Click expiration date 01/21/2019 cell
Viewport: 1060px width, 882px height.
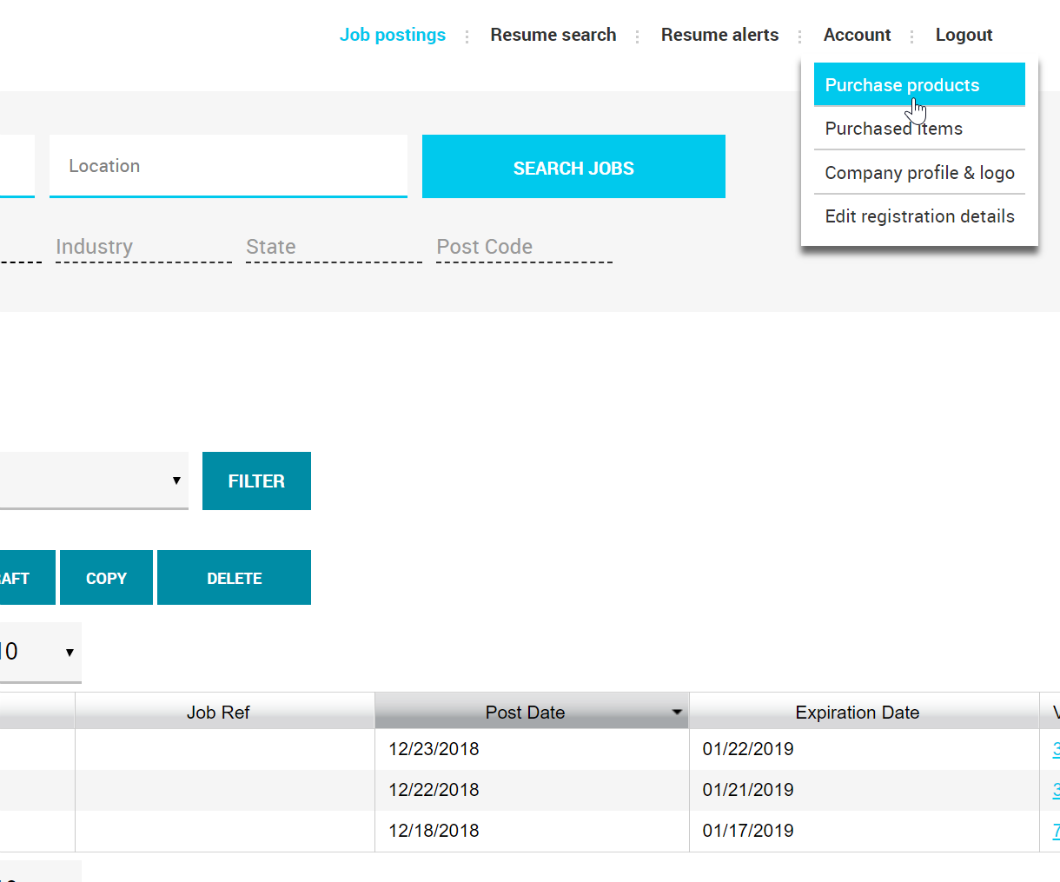click(863, 789)
